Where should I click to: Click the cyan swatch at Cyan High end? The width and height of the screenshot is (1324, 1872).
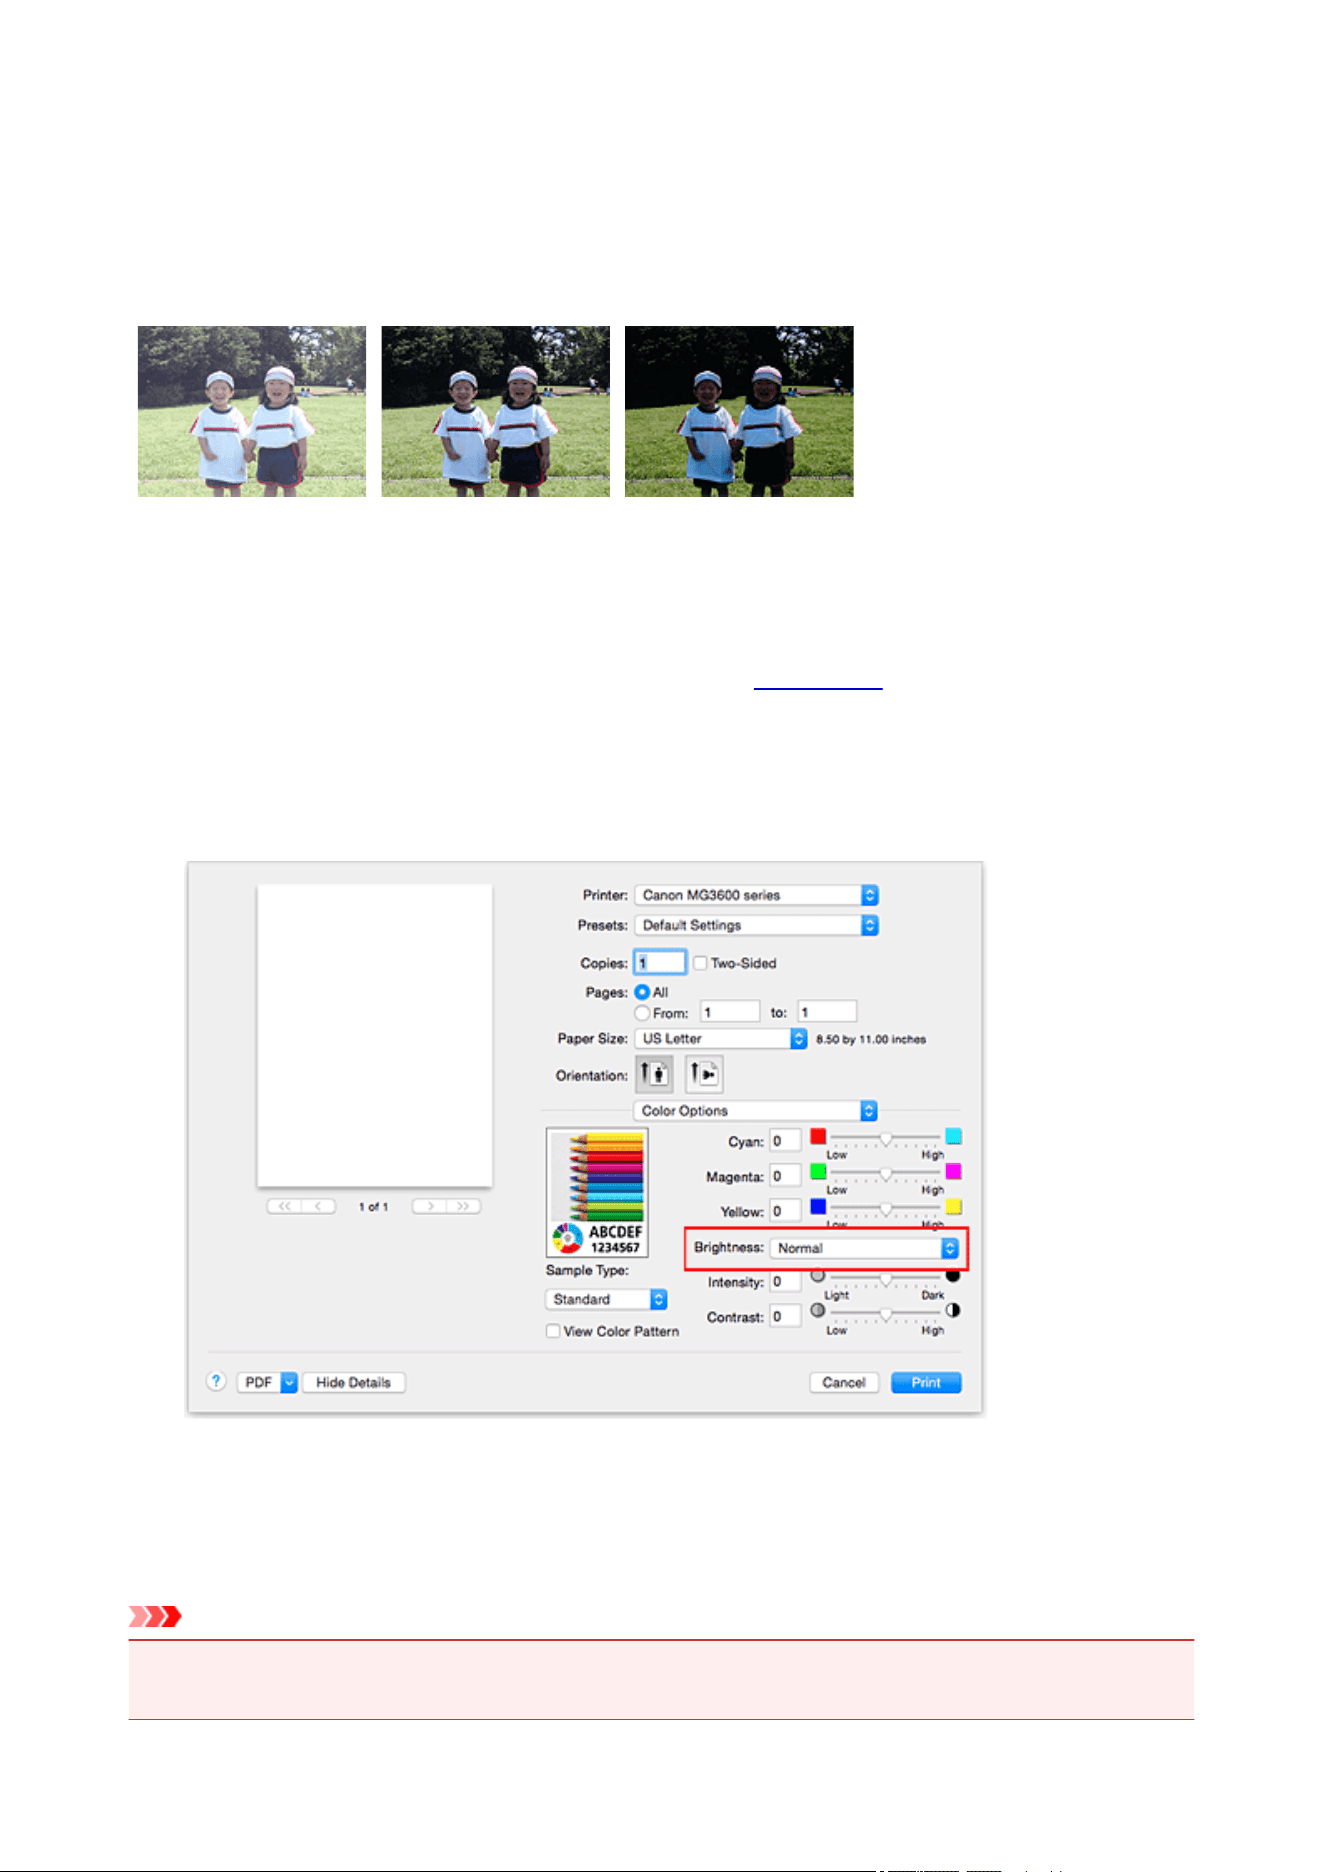954,1136
